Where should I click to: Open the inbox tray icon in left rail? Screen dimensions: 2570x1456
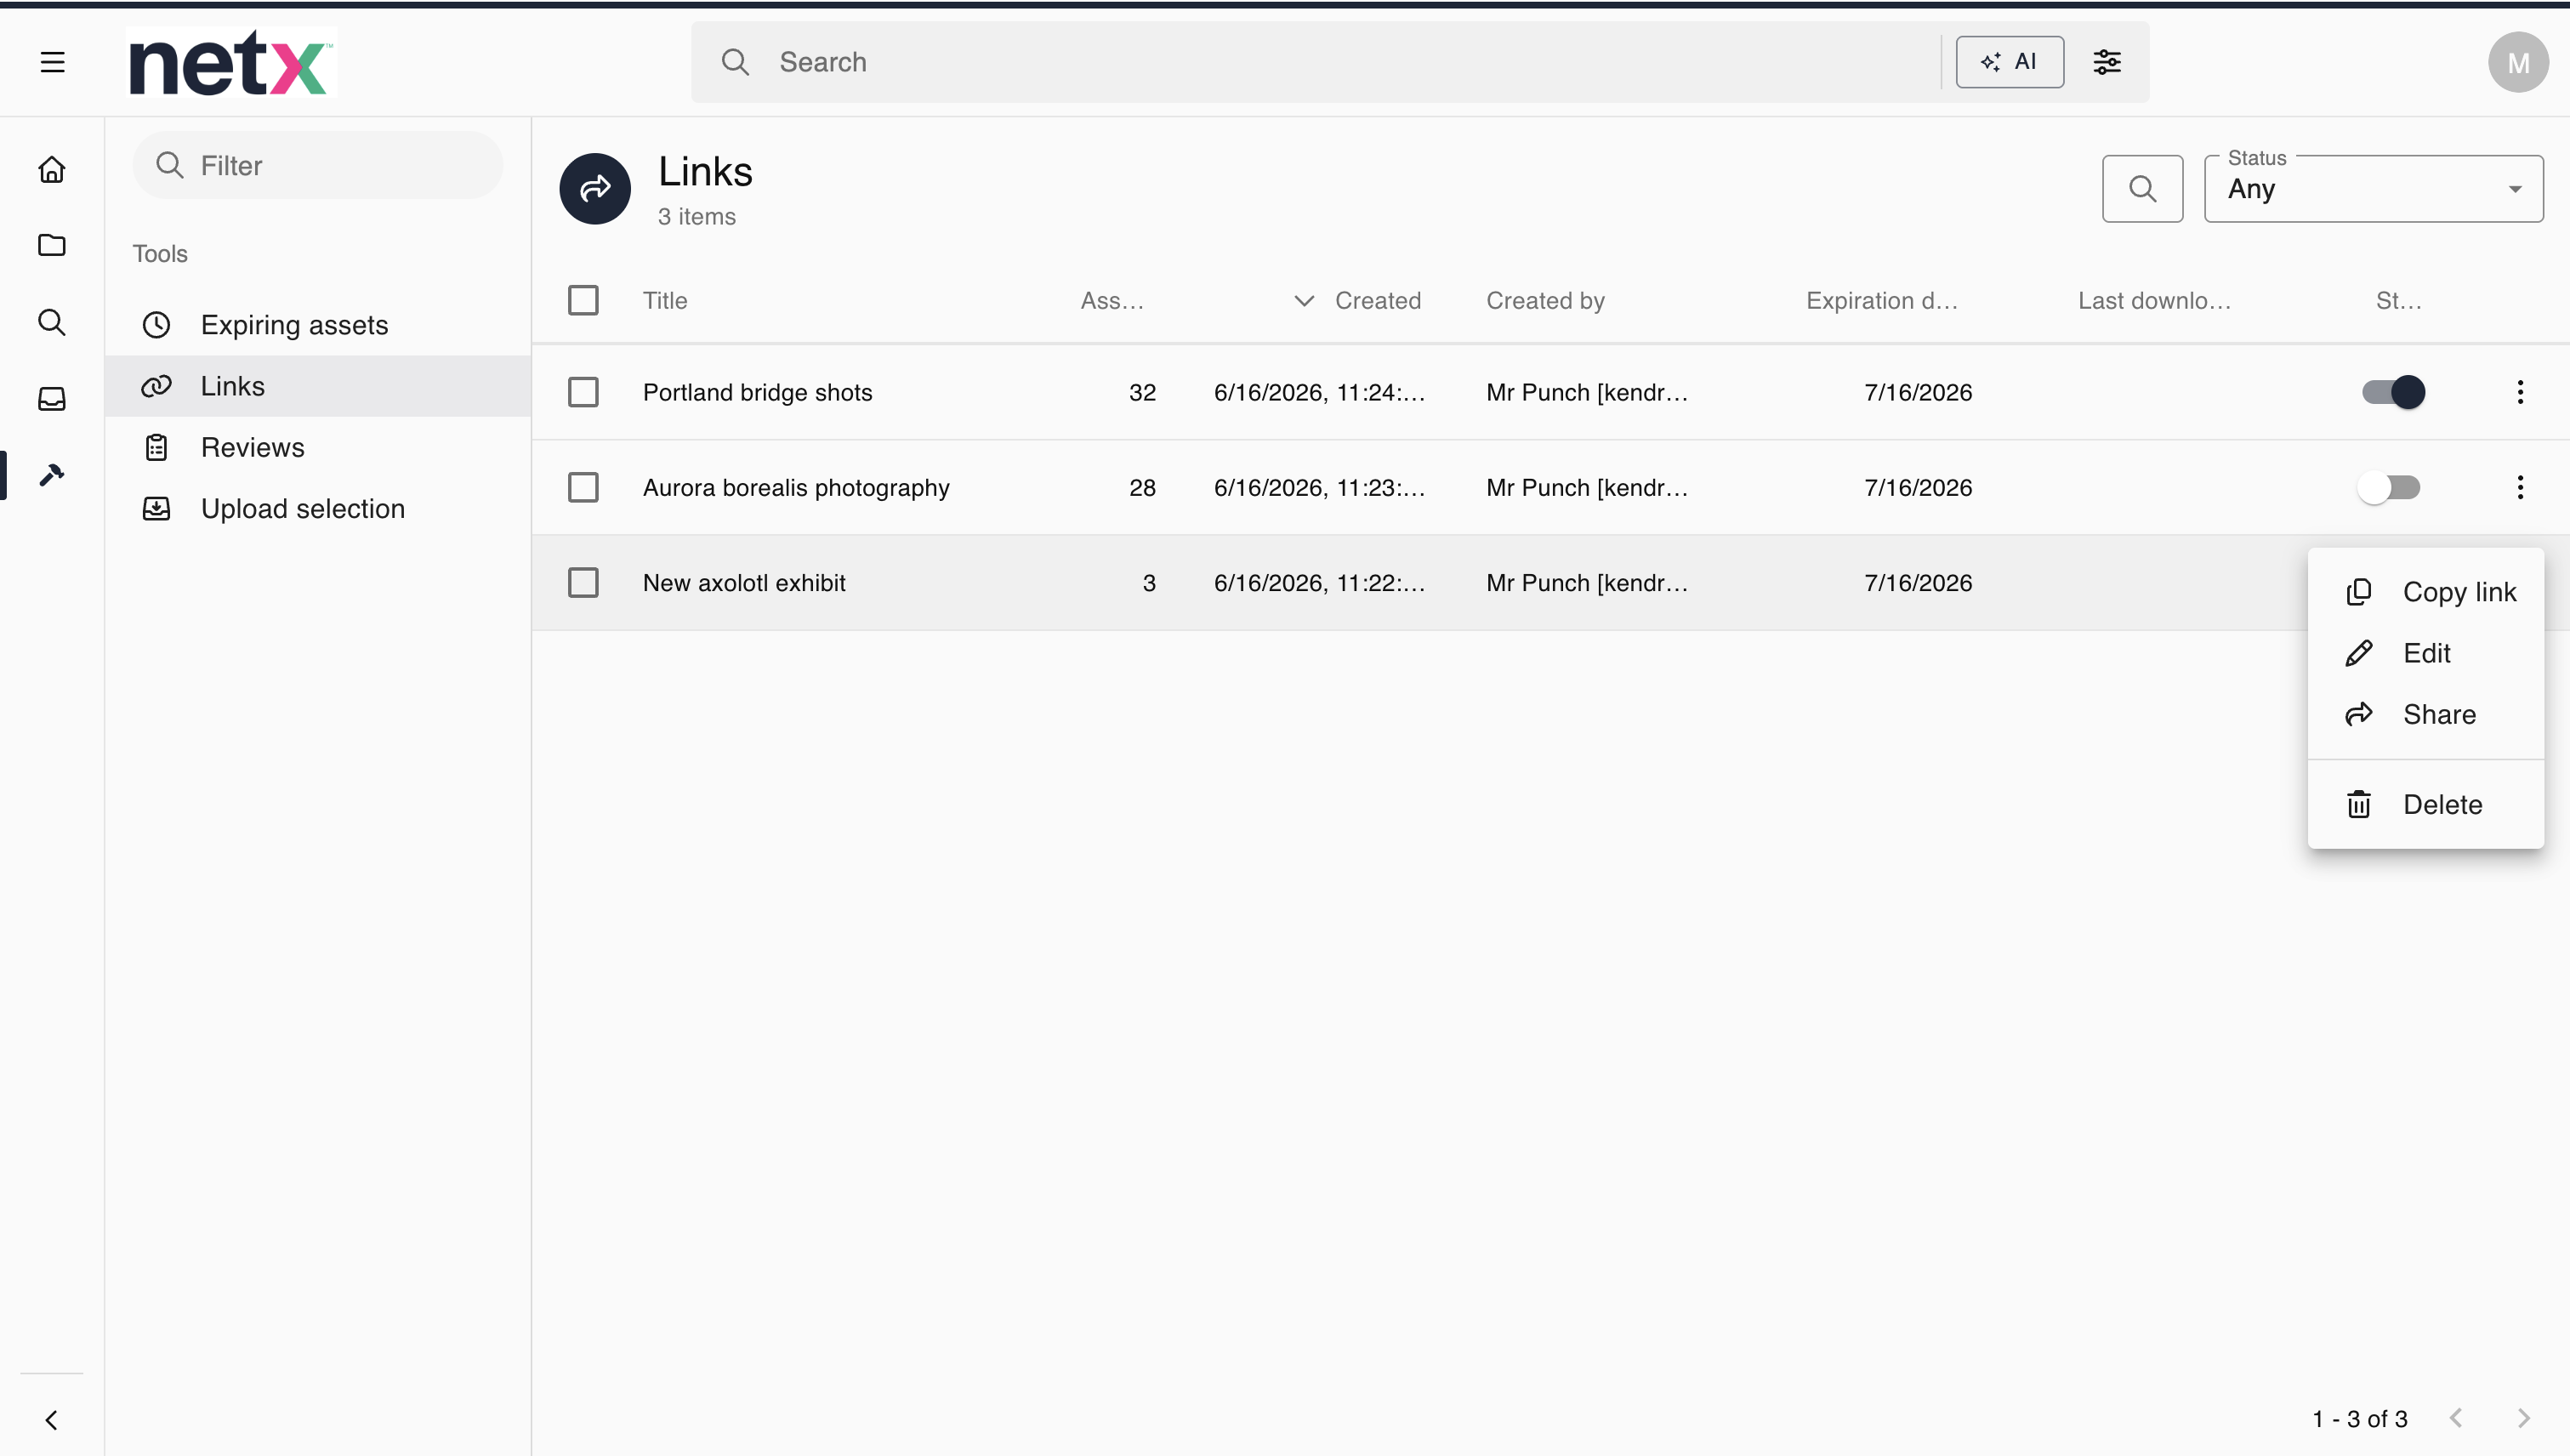pos(52,399)
